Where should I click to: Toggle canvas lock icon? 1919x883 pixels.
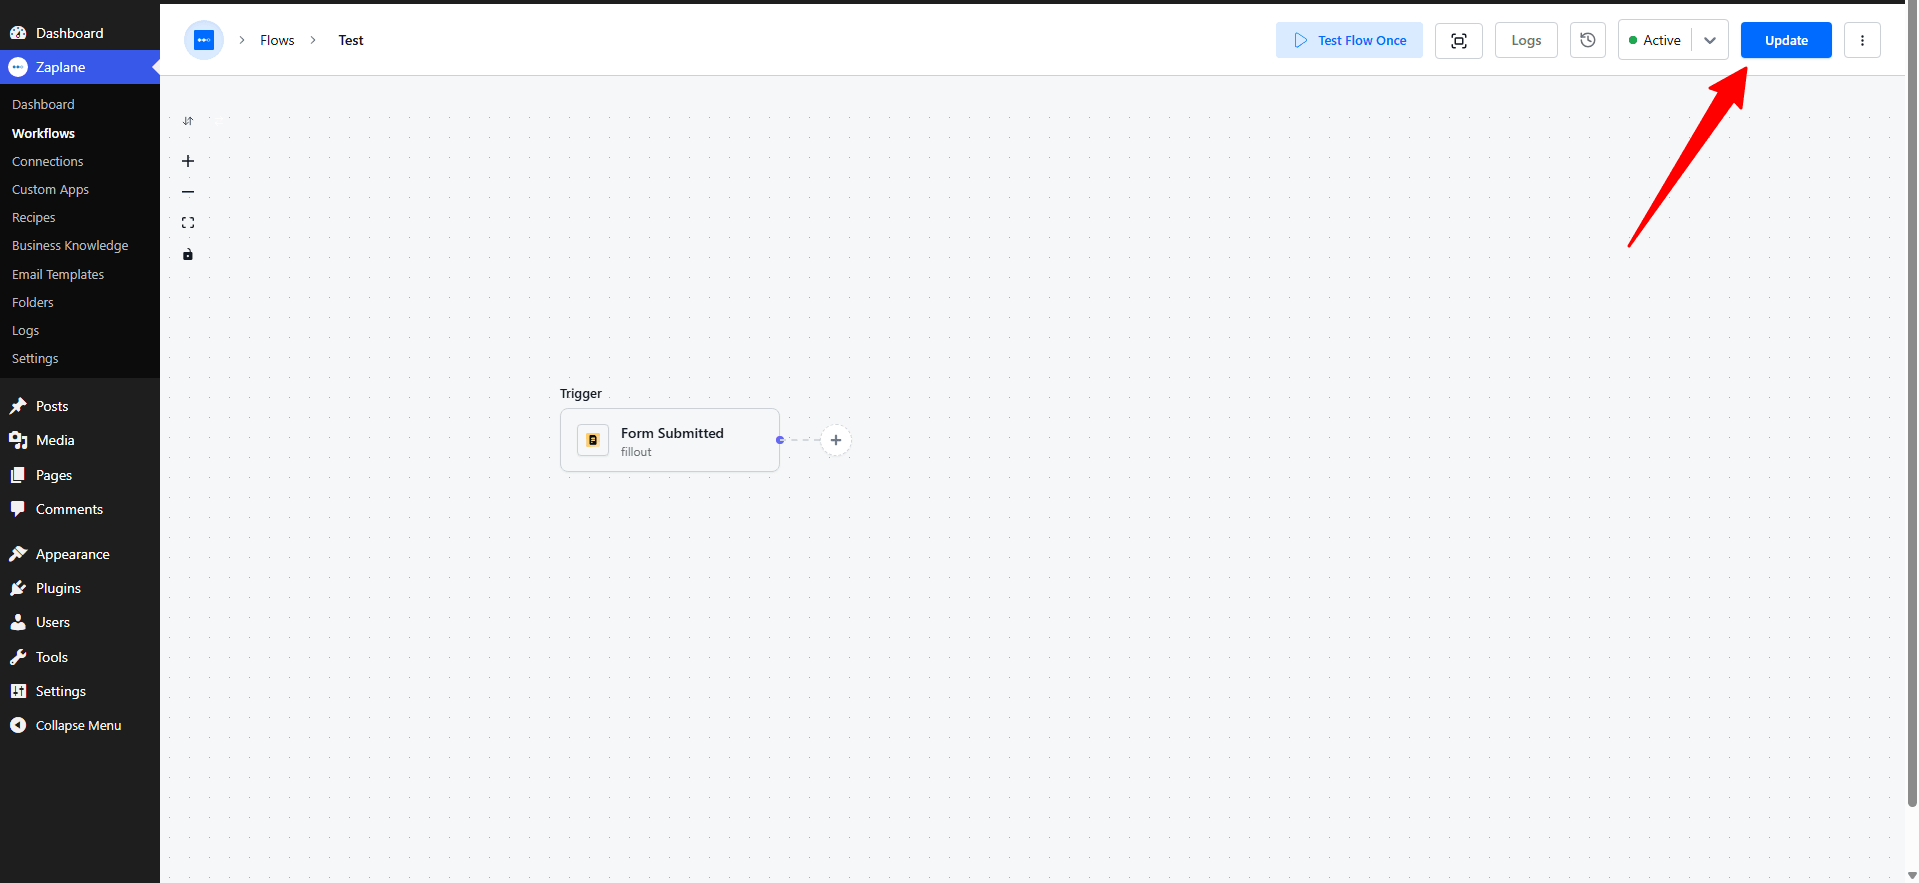[x=188, y=254]
